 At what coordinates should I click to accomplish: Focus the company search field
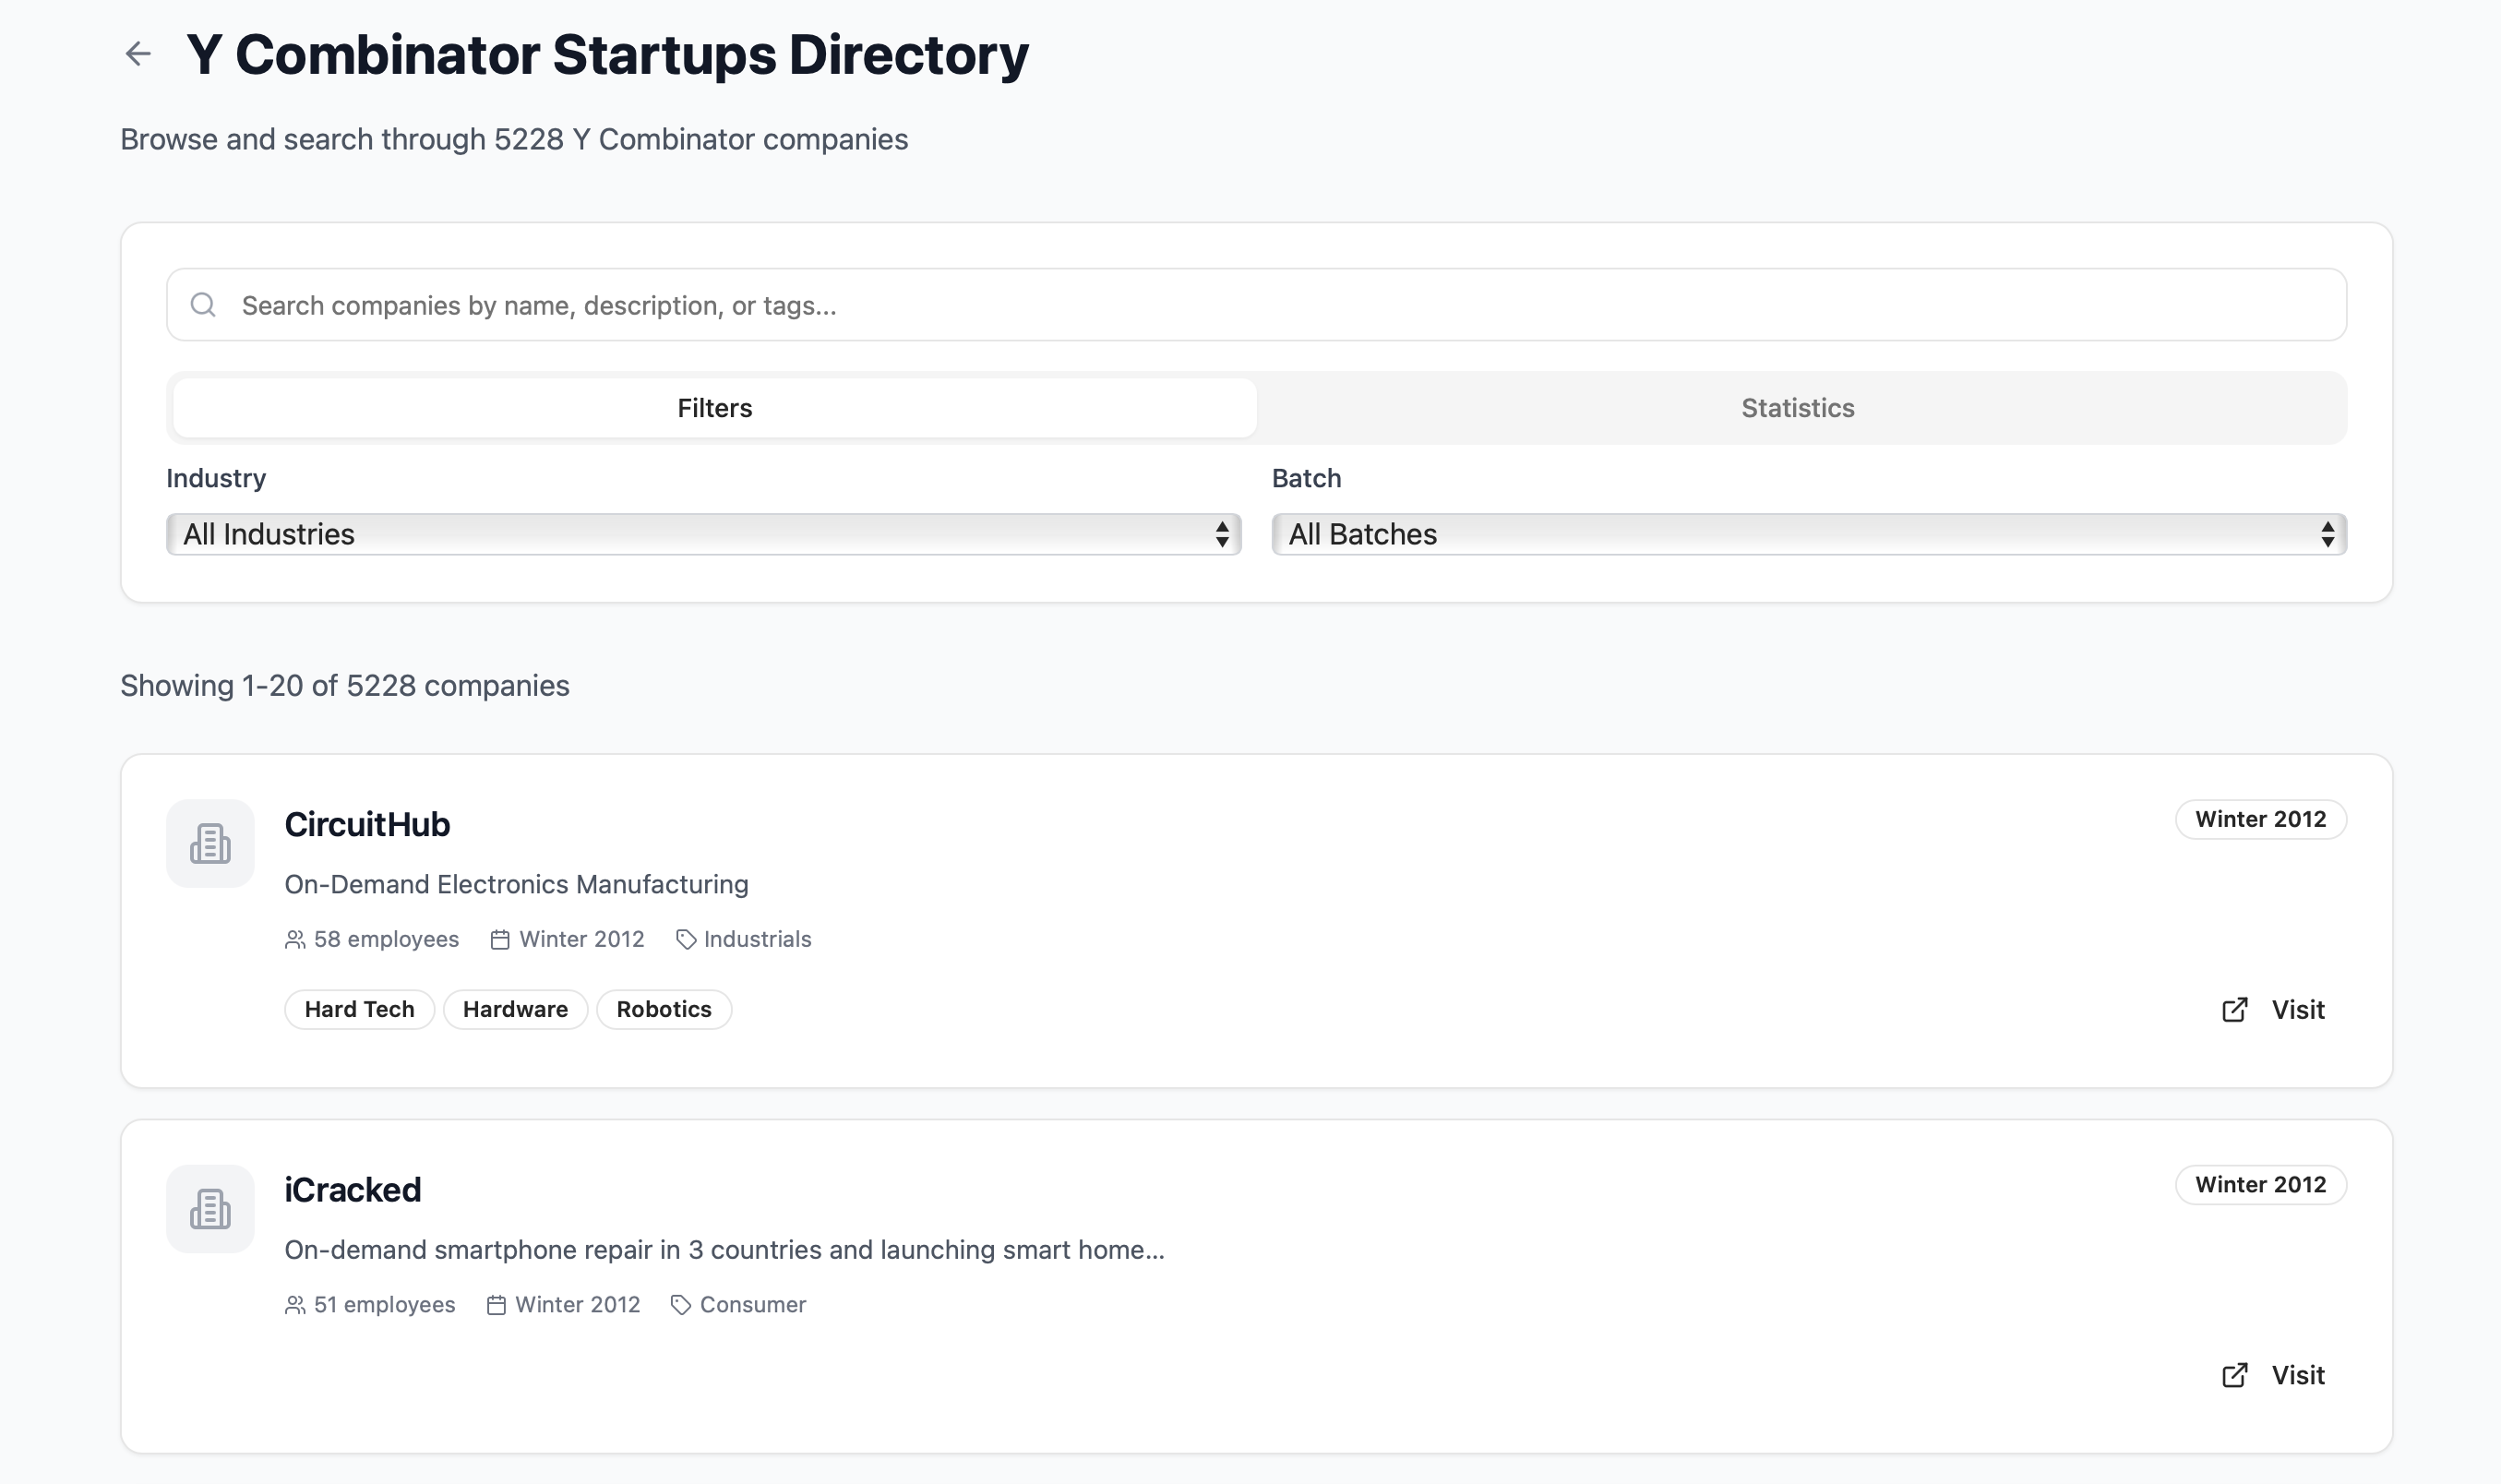[1256, 305]
